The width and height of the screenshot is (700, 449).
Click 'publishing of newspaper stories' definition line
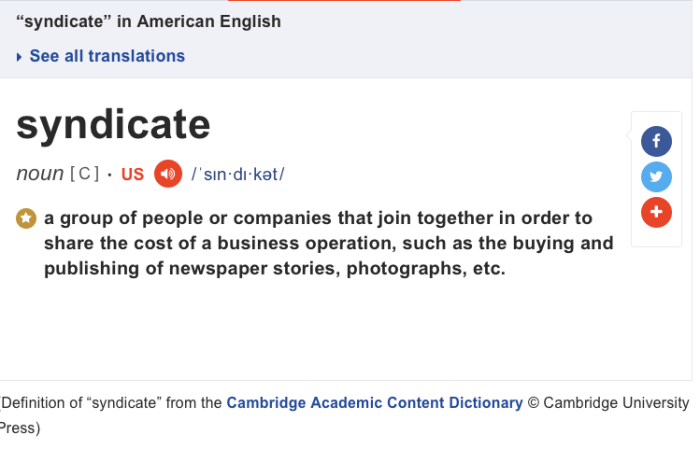click(x=275, y=269)
